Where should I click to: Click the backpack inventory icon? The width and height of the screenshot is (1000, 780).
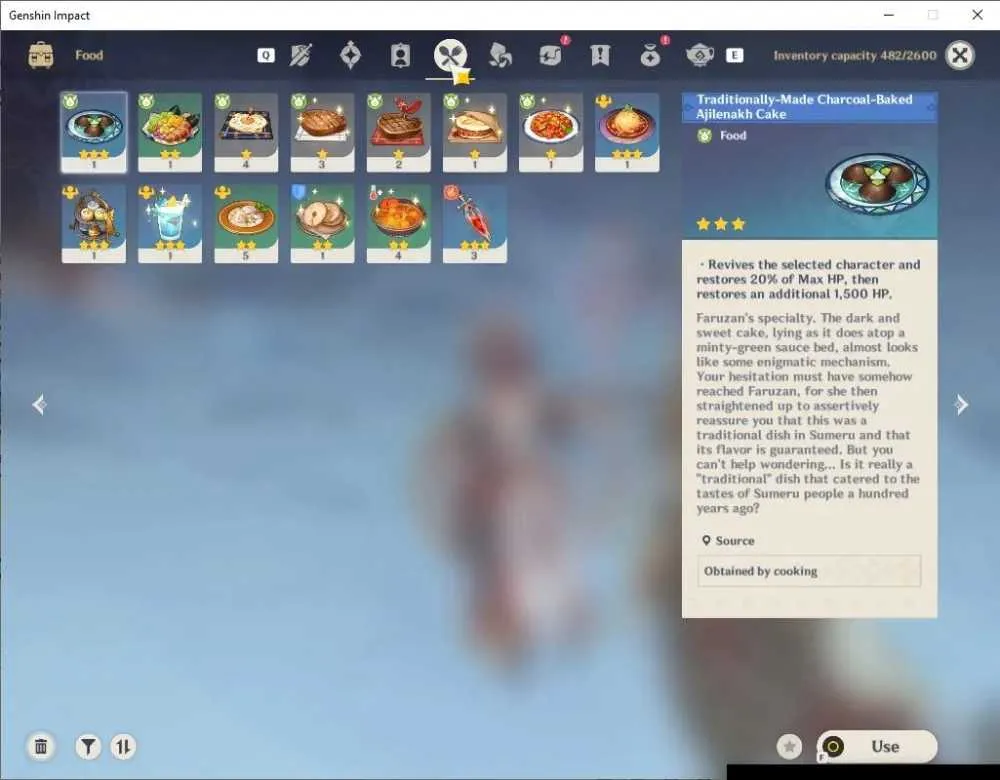point(41,55)
